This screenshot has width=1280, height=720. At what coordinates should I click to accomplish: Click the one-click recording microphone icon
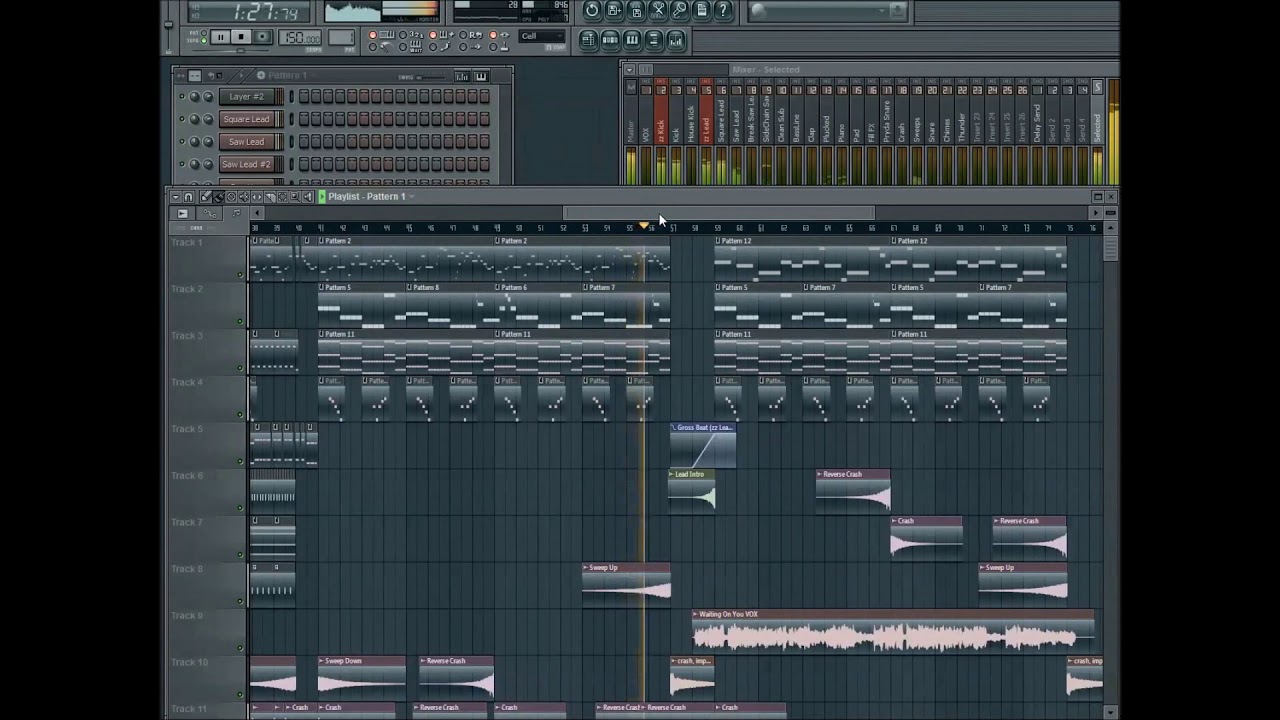[680, 10]
